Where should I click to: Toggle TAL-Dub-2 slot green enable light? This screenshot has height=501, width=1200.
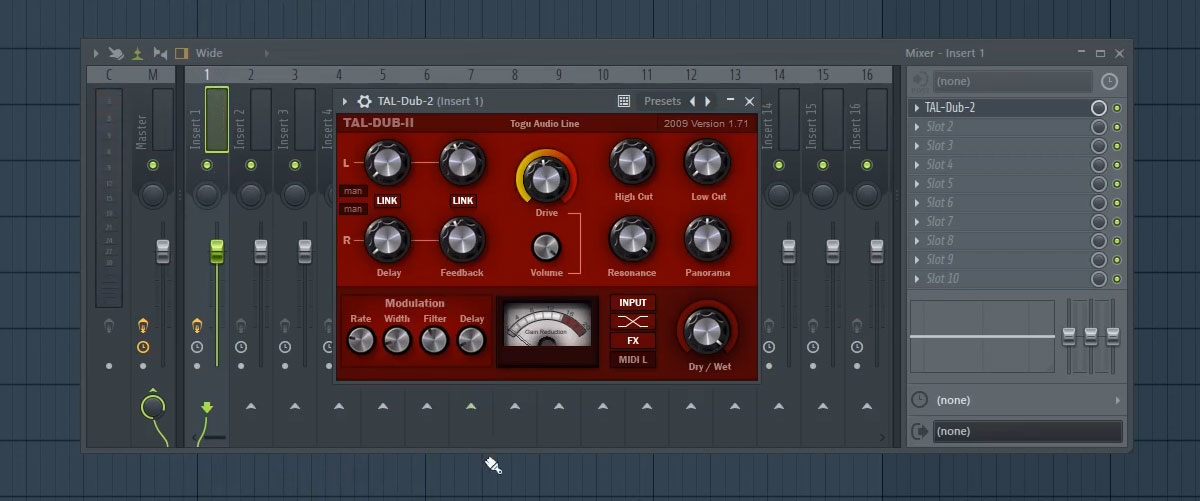coord(1117,108)
